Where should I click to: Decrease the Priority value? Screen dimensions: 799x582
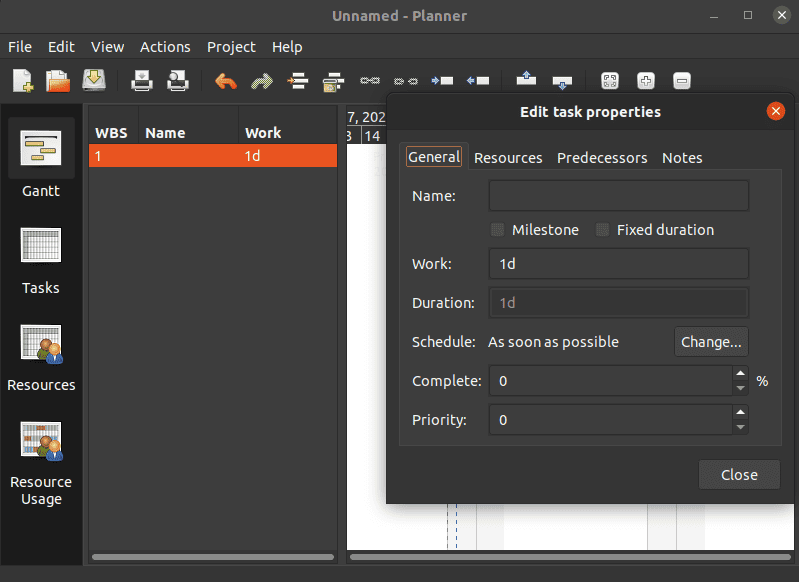point(740,428)
